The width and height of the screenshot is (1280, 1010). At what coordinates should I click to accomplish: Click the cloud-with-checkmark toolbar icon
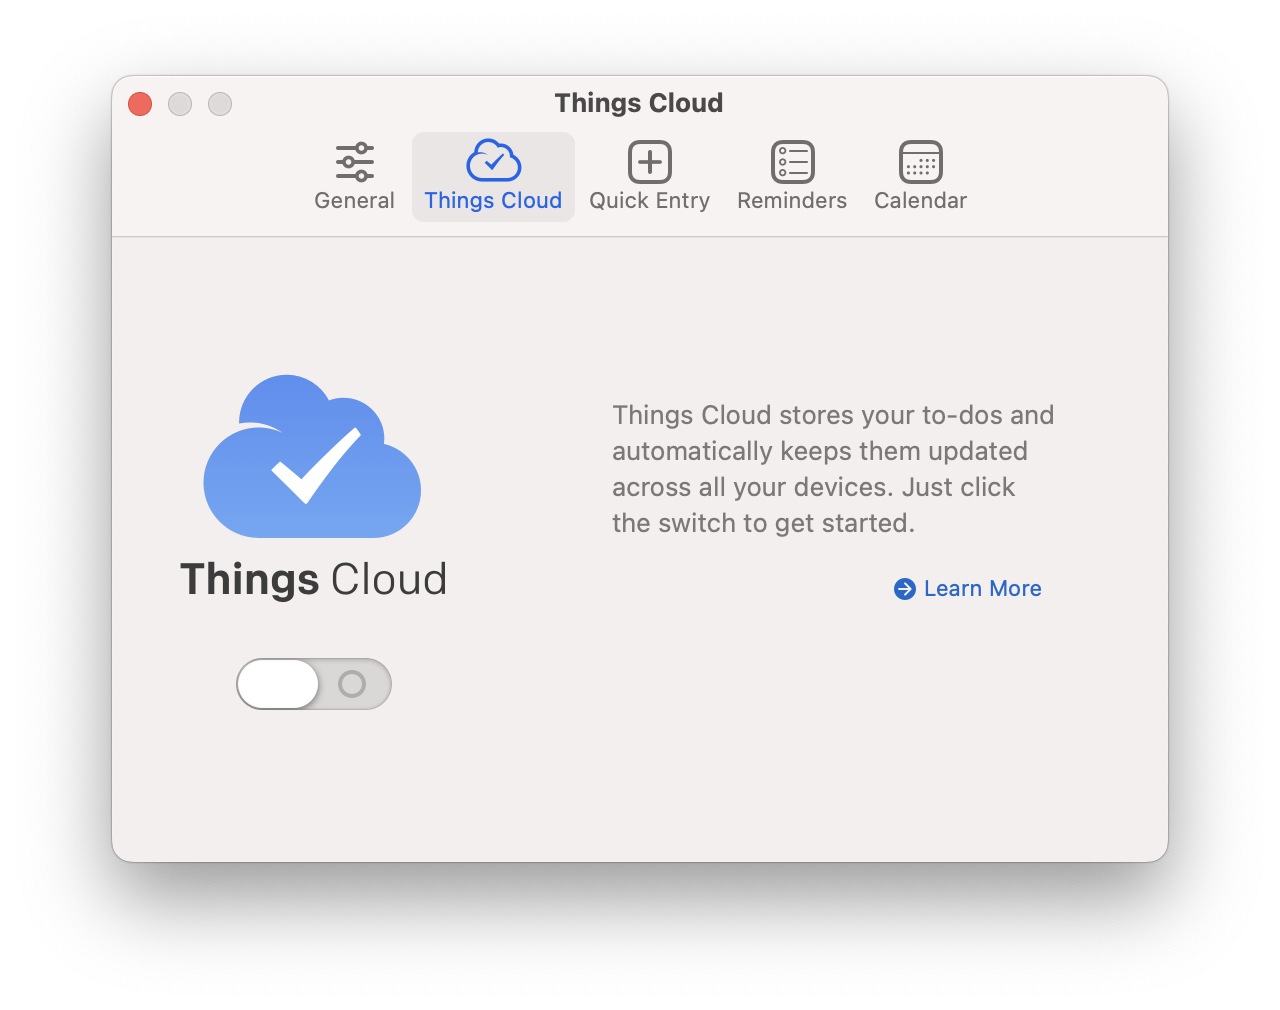coord(493,160)
